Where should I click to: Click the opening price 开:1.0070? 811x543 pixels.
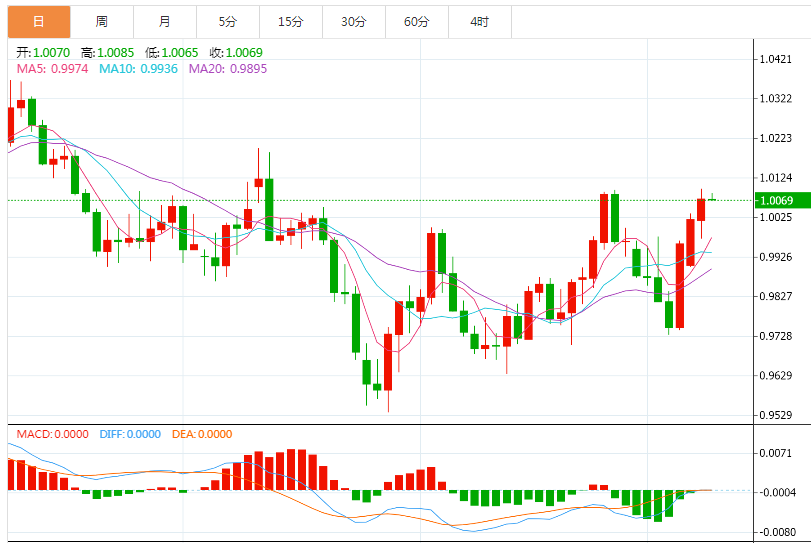point(43,53)
